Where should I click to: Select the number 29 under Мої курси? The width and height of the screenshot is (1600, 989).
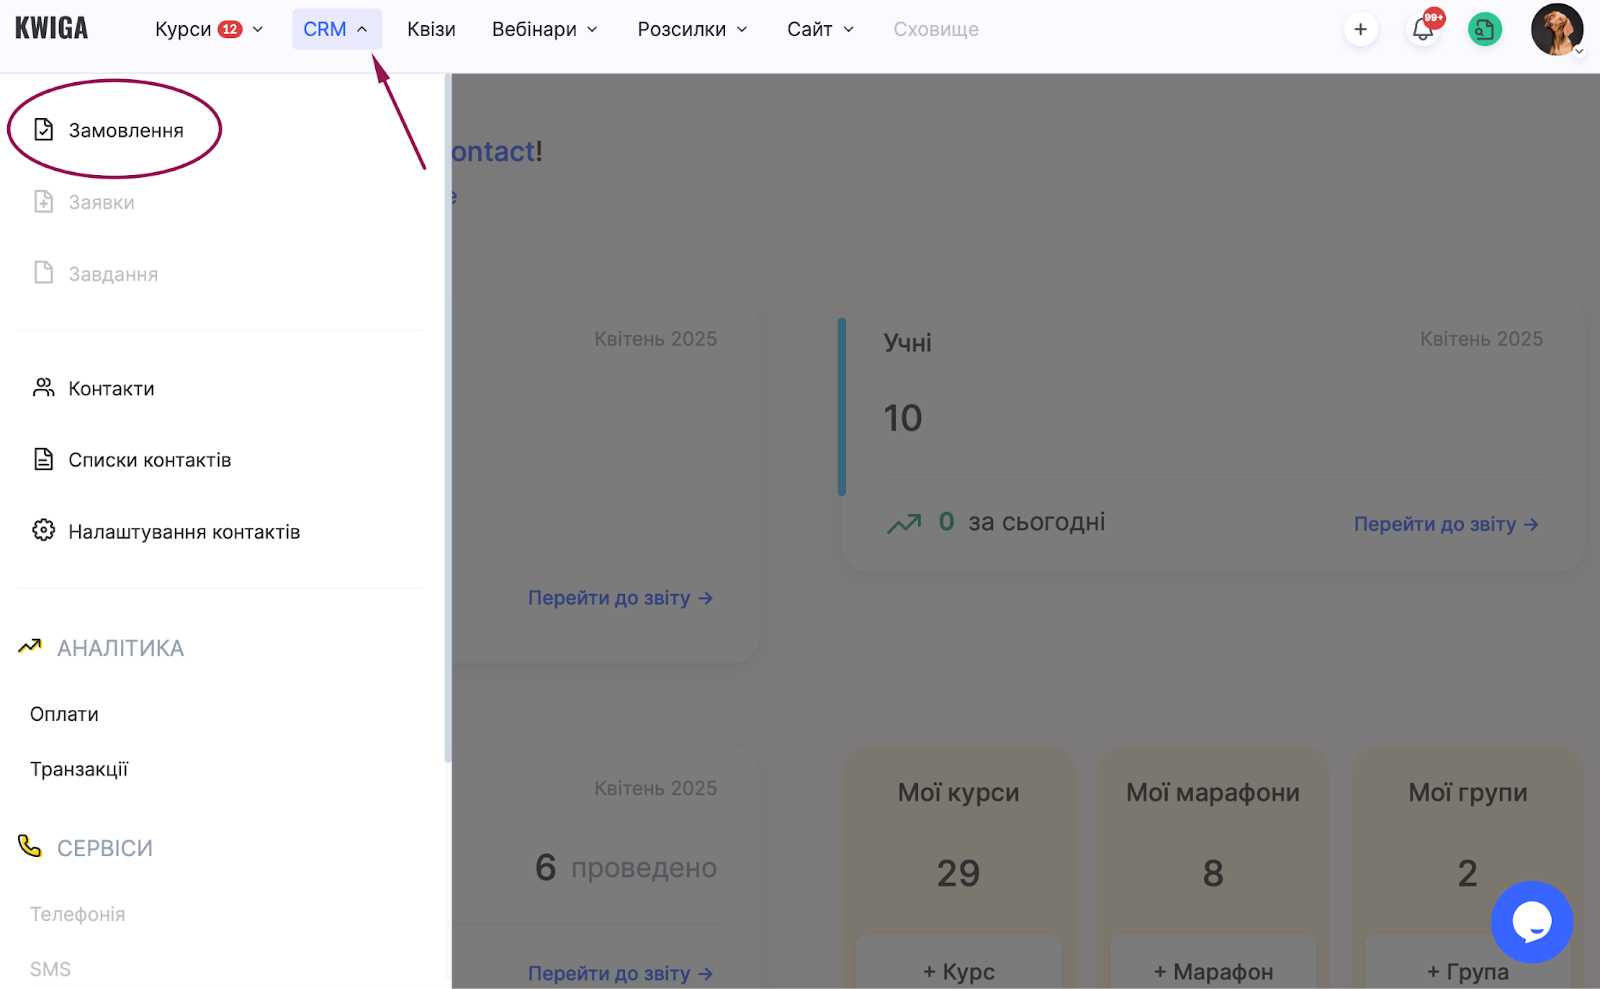[958, 873]
